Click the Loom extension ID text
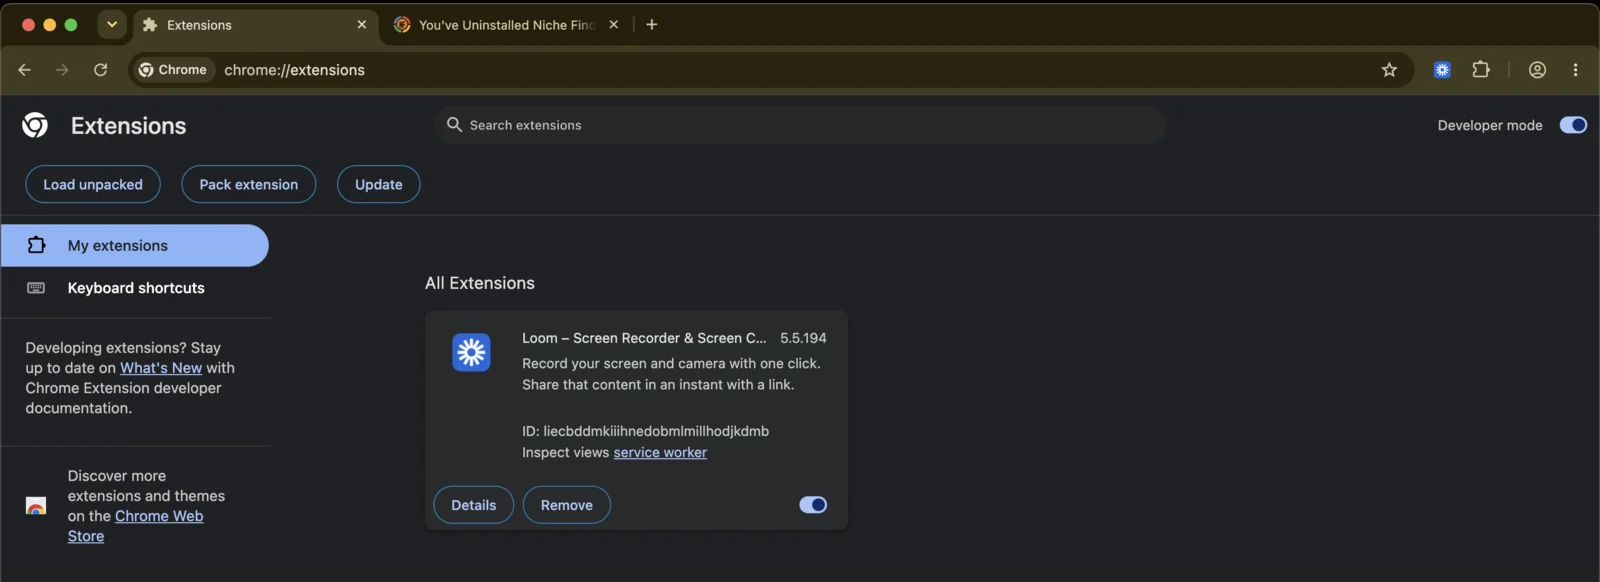The height and width of the screenshot is (582, 1600). tap(645, 431)
